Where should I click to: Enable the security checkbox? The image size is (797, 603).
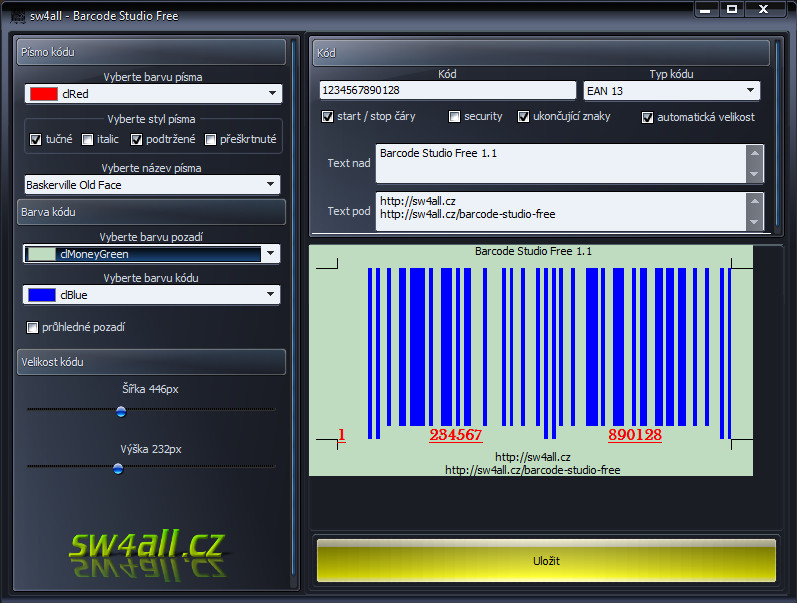click(454, 117)
